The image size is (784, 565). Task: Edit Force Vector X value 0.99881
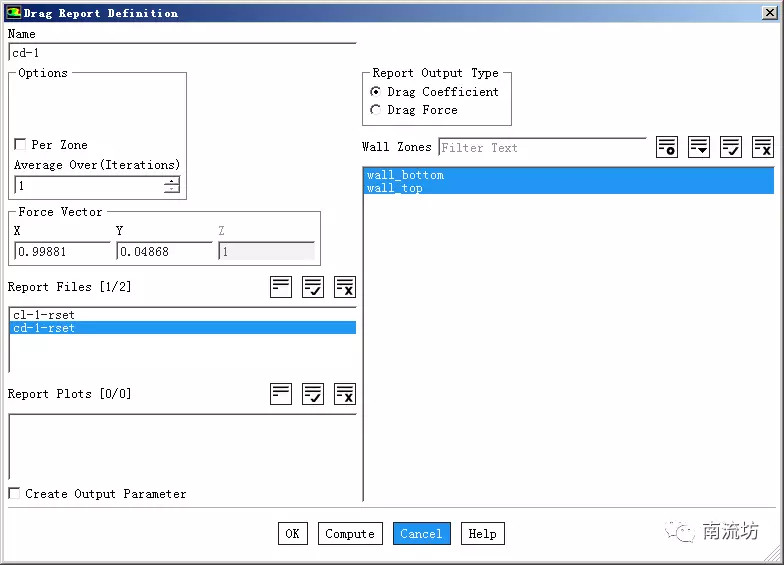click(x=62, y=251)
